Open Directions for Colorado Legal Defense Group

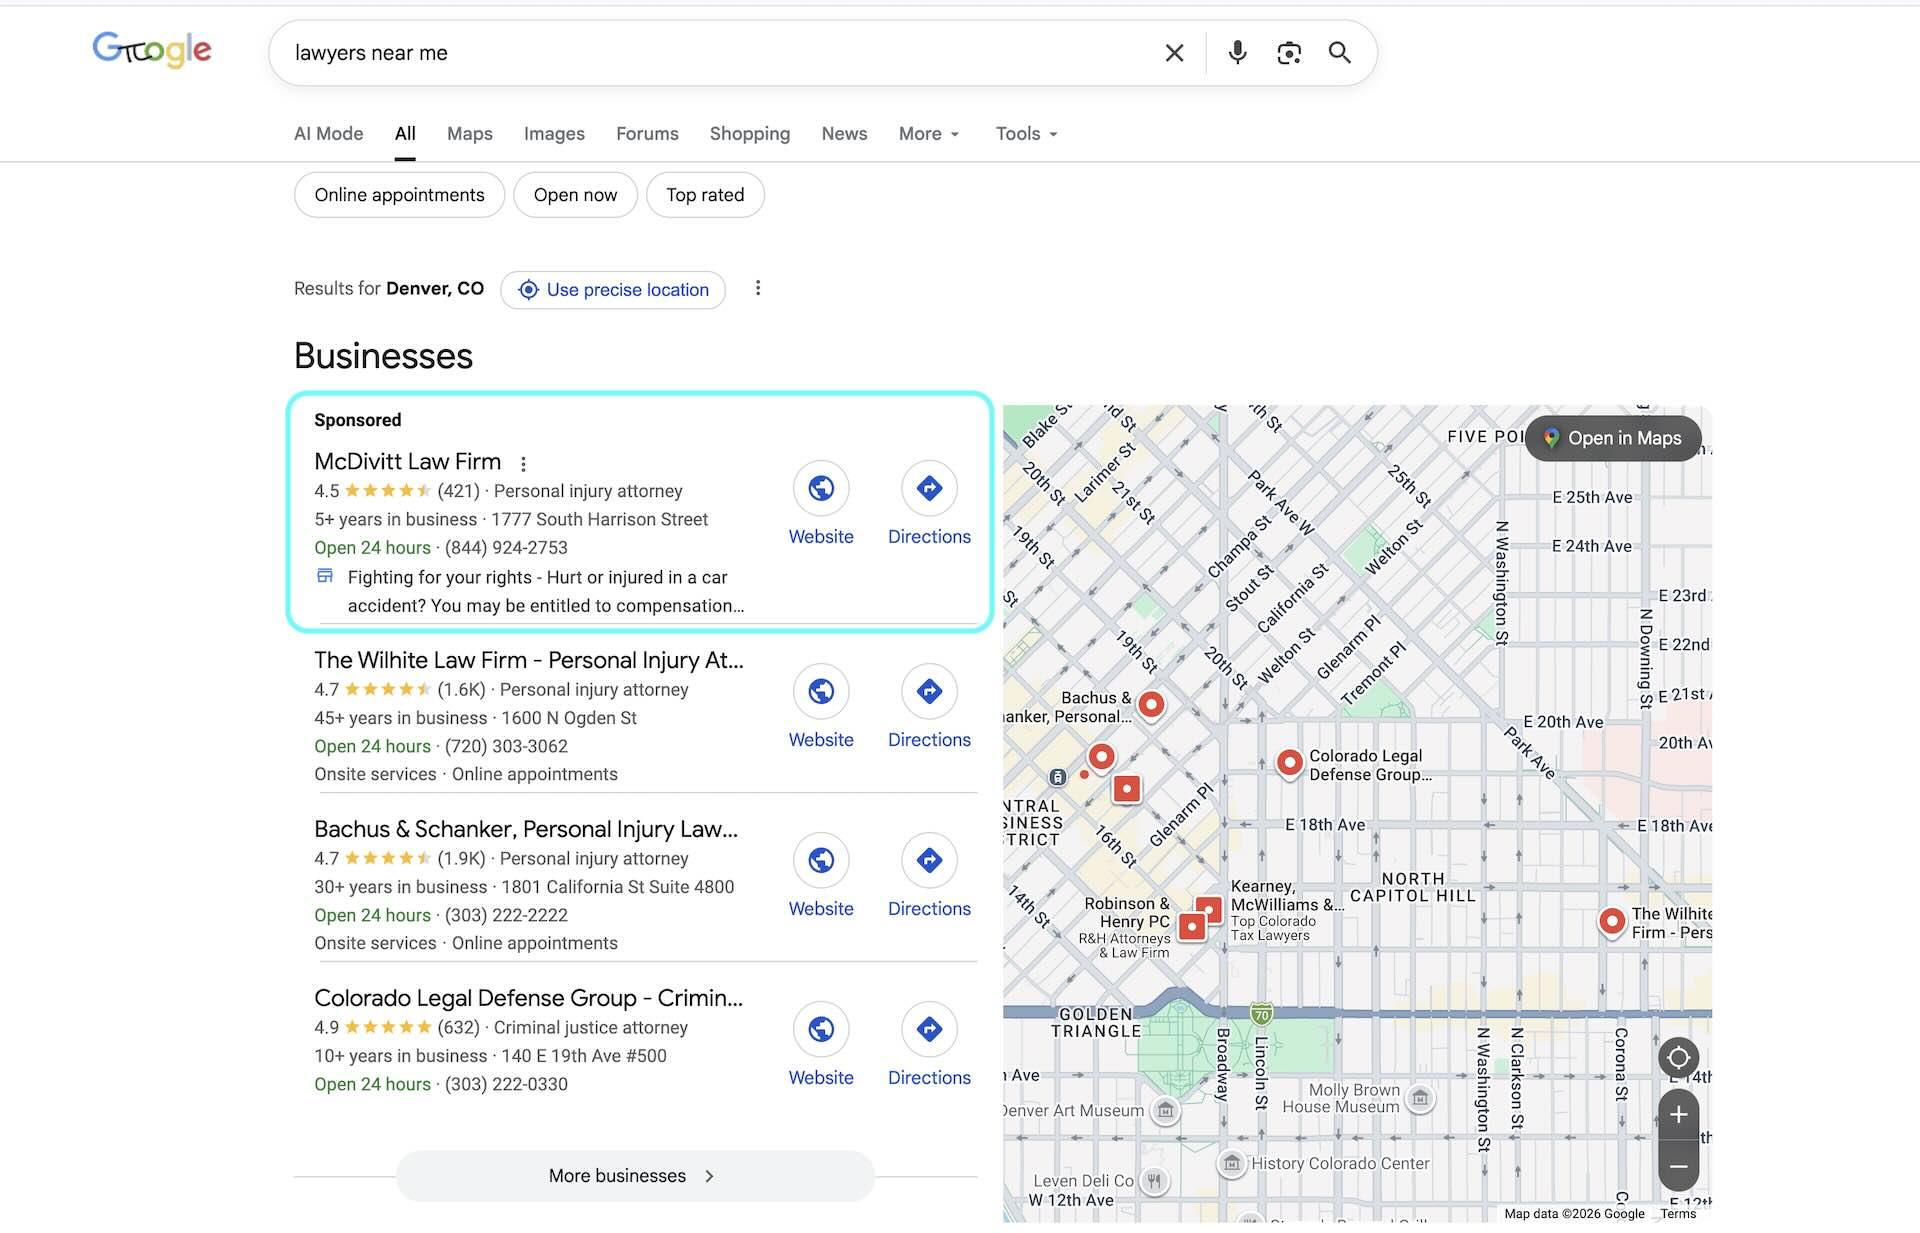coord(929,1029)
